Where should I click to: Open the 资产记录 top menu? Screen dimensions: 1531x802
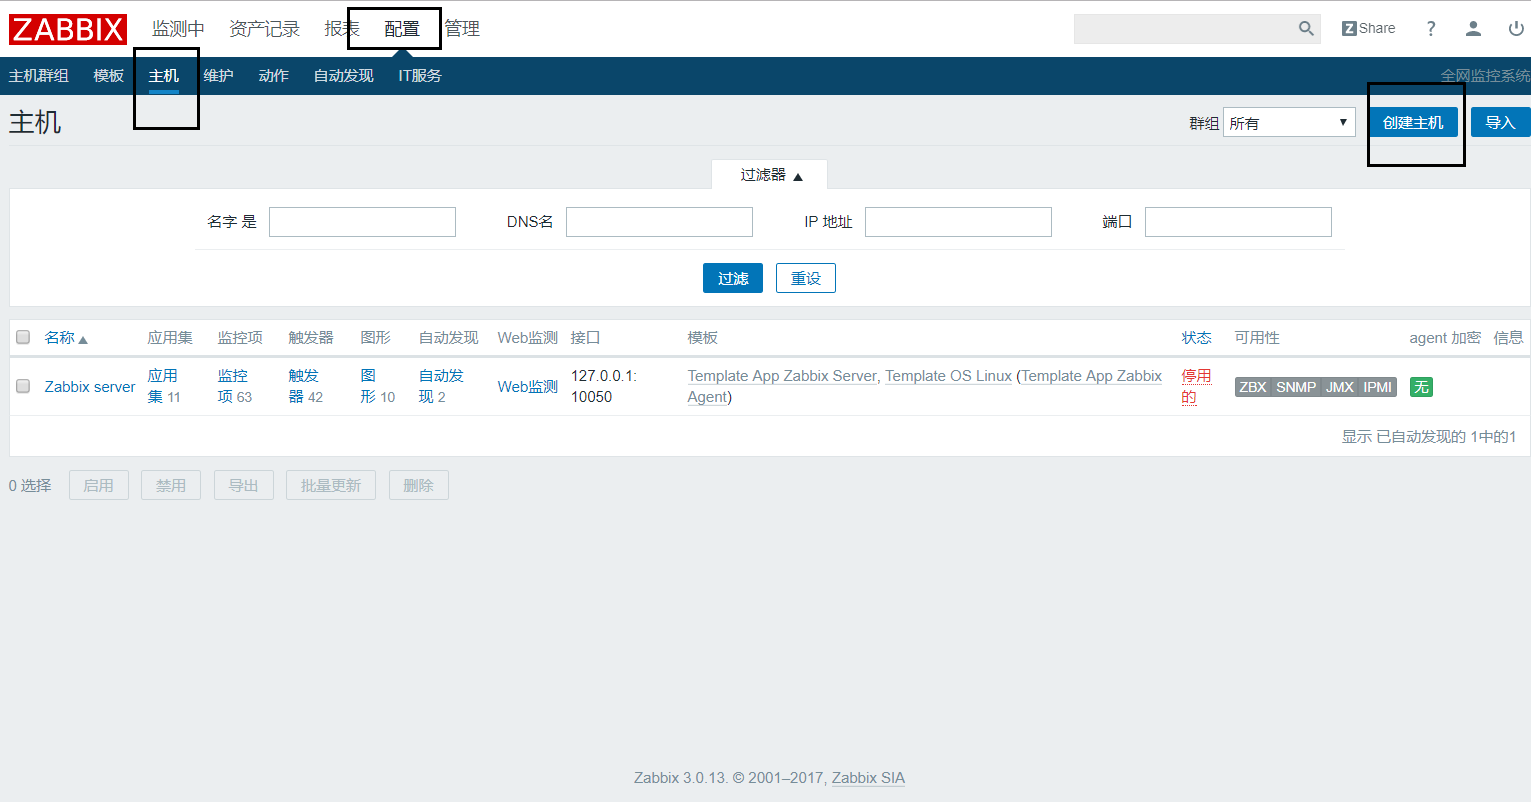264,29
